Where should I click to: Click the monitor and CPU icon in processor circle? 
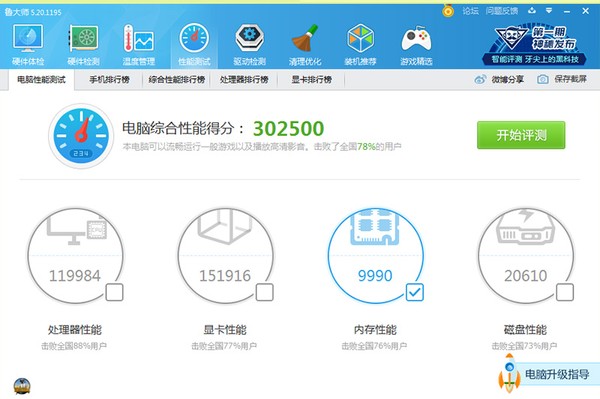76,229
